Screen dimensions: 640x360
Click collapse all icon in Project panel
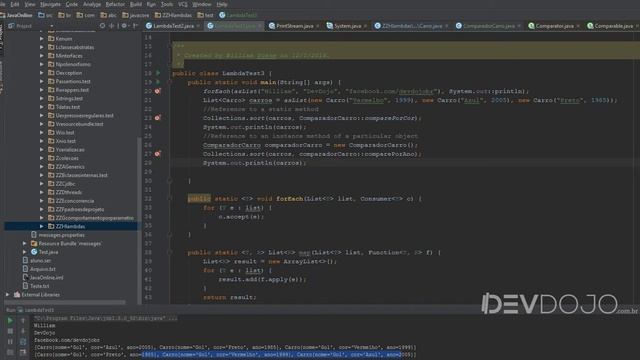pyautogui.click(x=112, y=26)
